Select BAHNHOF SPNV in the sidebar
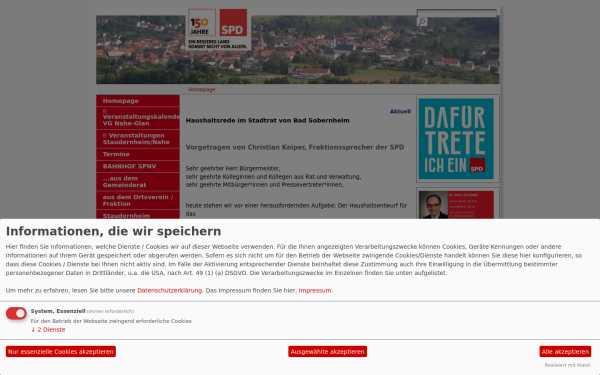 (138, 166)
